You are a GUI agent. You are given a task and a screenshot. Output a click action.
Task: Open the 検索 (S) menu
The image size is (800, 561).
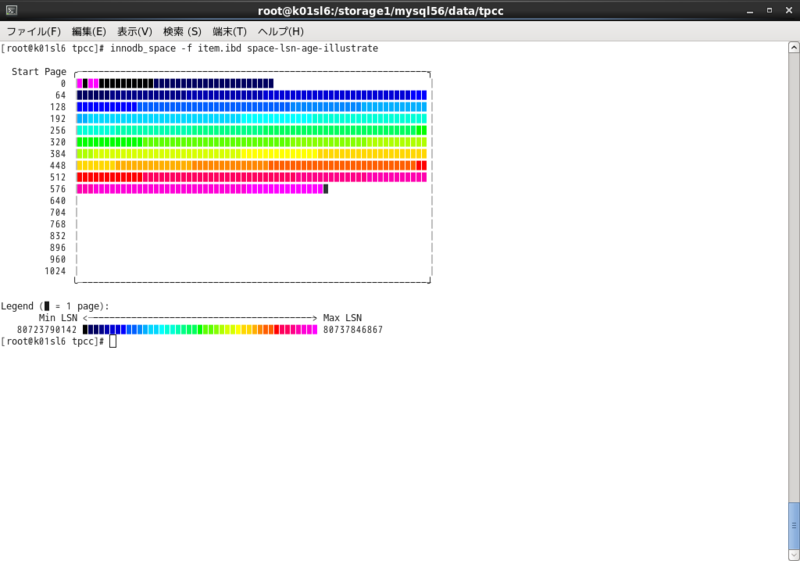click(182, 32)
